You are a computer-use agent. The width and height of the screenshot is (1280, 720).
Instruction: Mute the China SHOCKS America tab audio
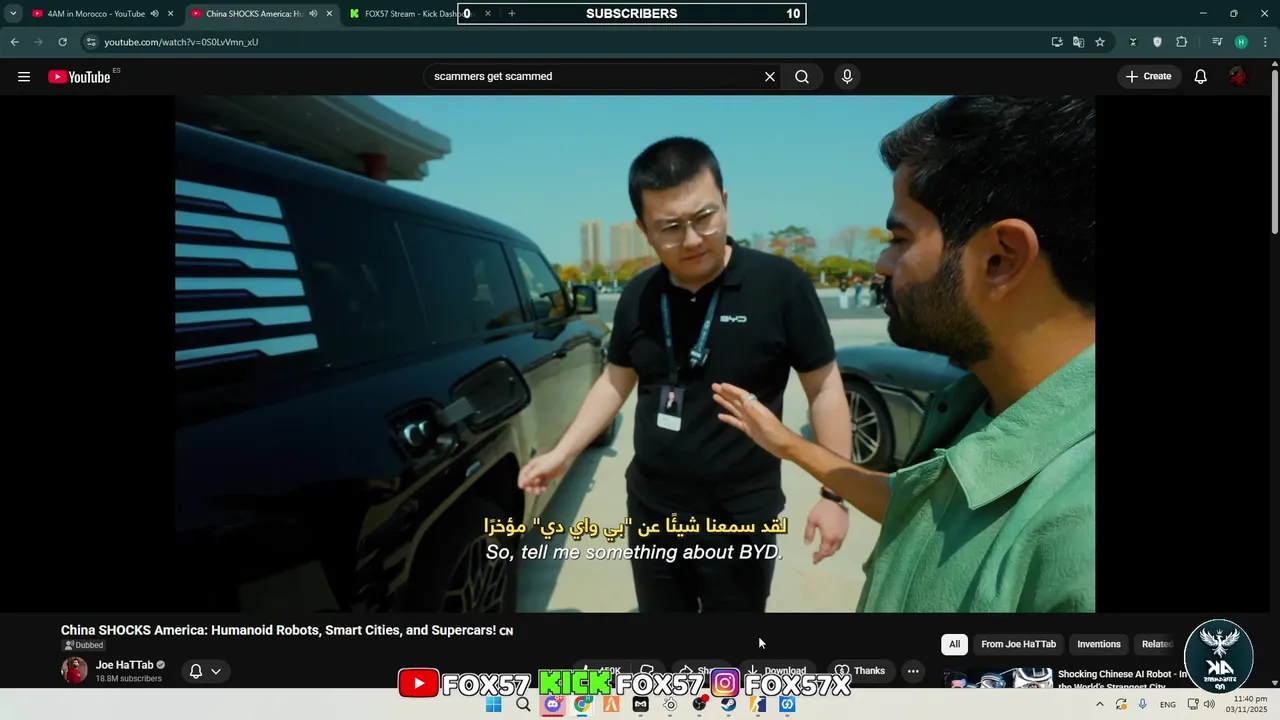coord(314,14)
